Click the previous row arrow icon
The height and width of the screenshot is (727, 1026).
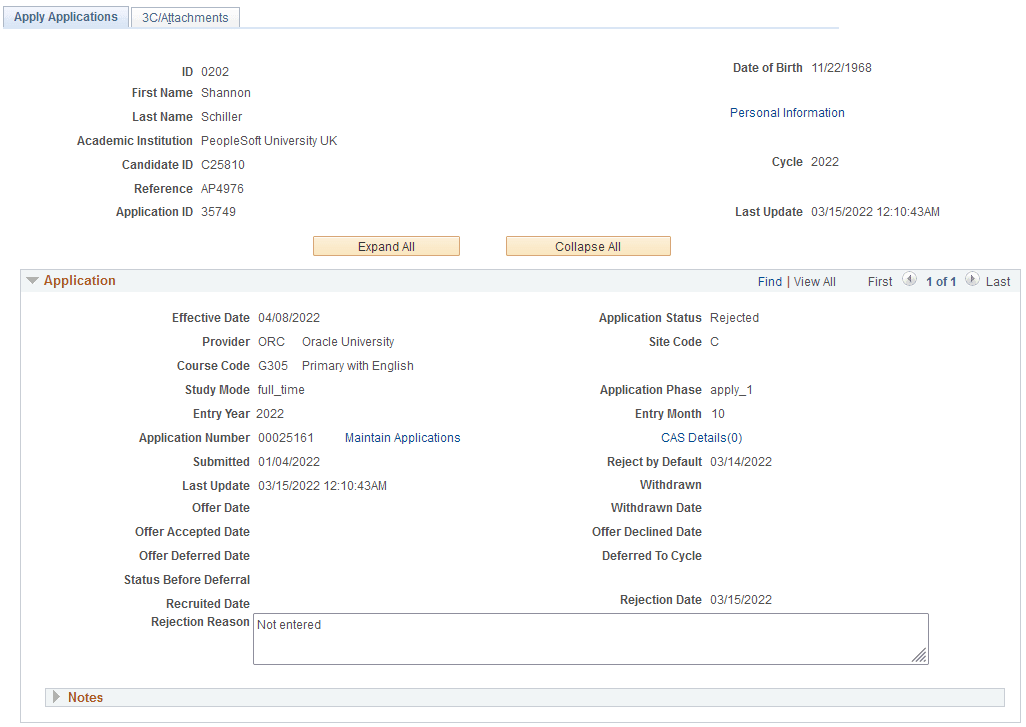pos(909,279)
